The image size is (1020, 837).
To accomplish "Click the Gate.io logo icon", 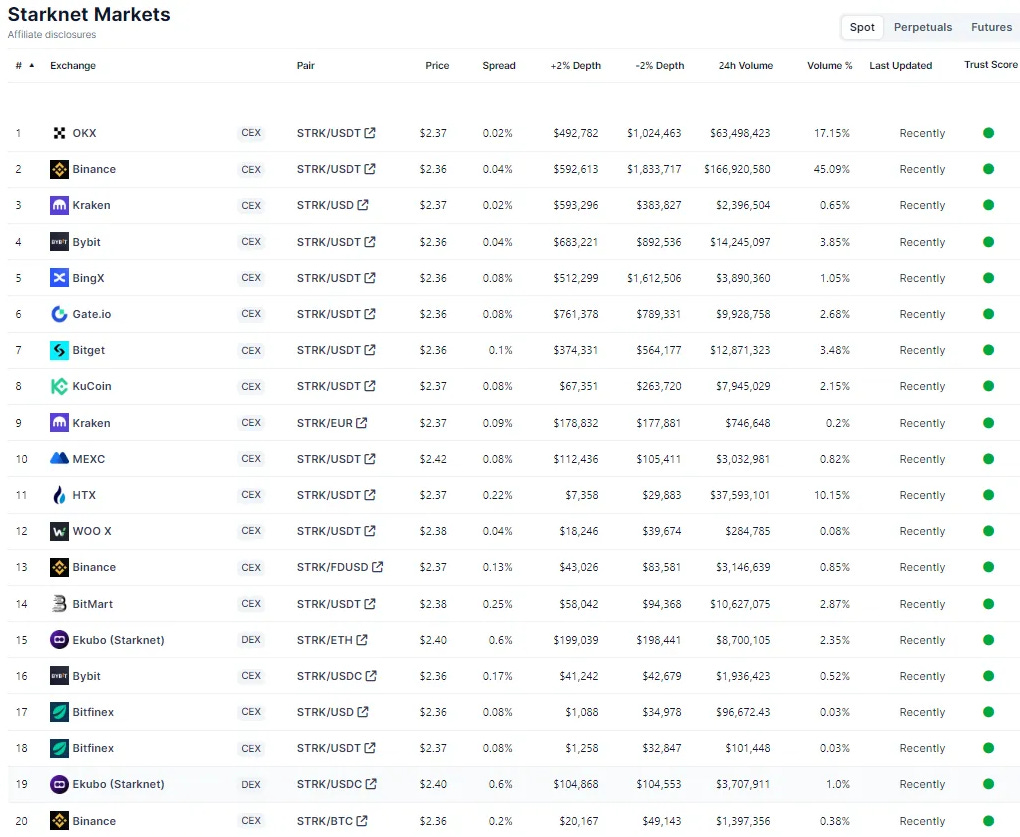I will point(59,314).
